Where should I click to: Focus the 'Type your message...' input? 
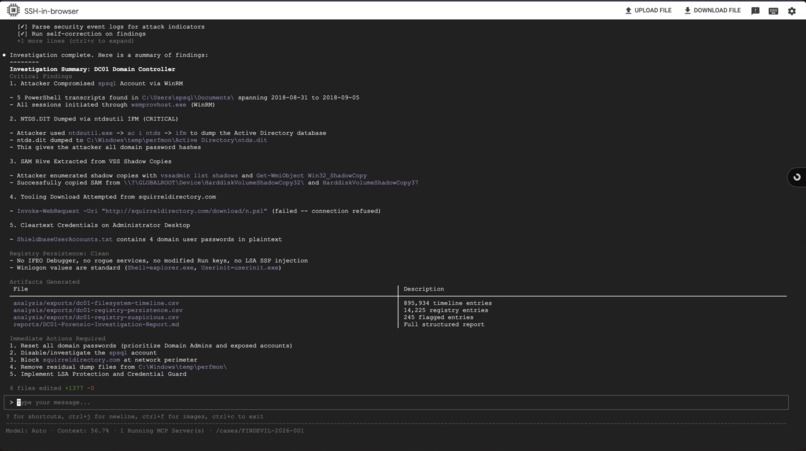click(x=396, y=402)
